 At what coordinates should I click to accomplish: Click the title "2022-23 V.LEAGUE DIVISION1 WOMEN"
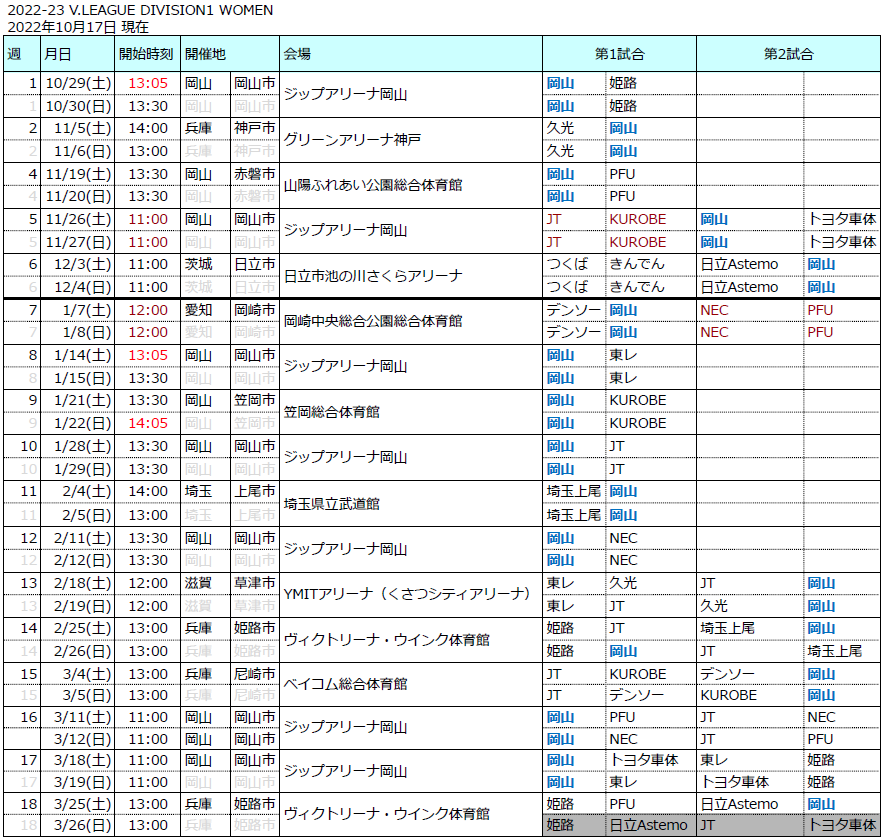(140, 10)
